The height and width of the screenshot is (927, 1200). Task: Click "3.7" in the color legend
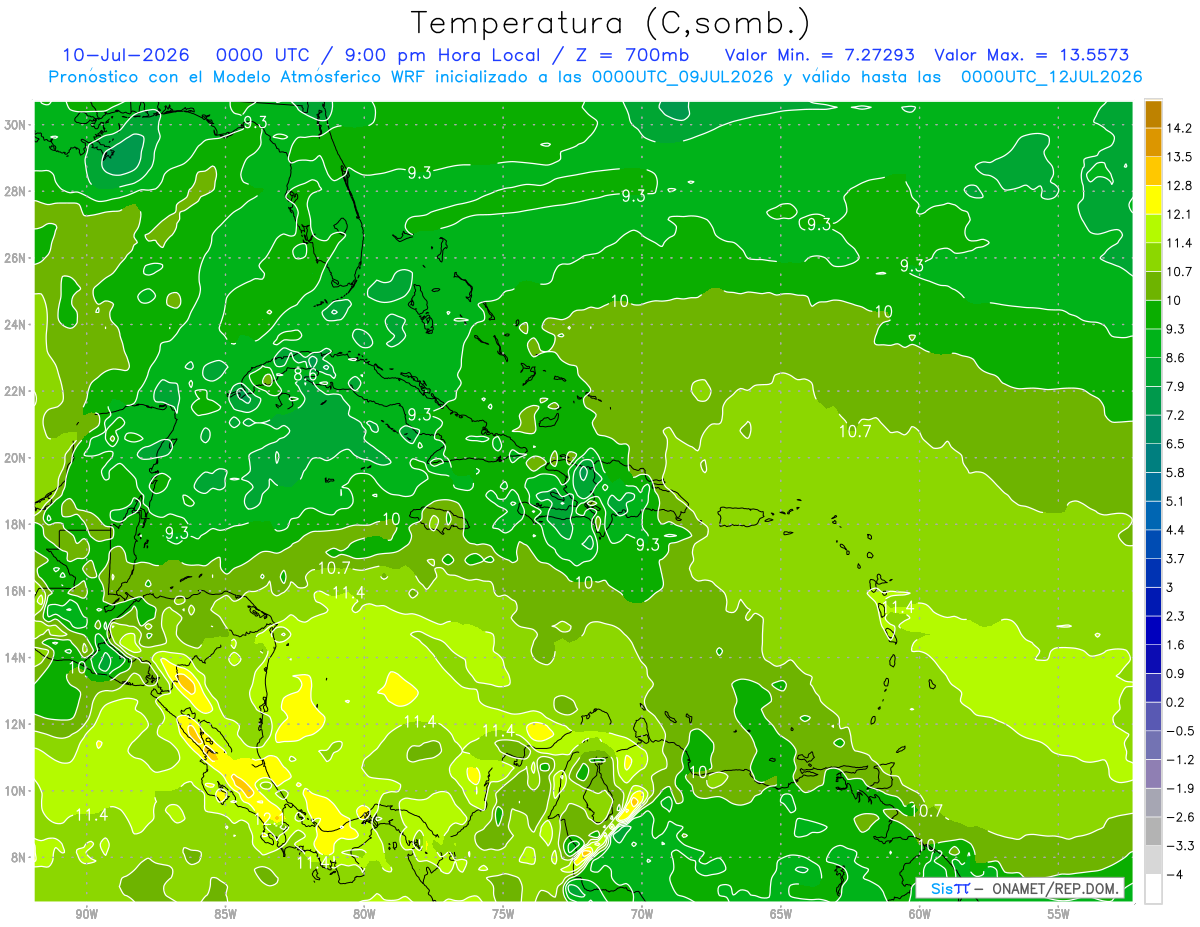1177,559
